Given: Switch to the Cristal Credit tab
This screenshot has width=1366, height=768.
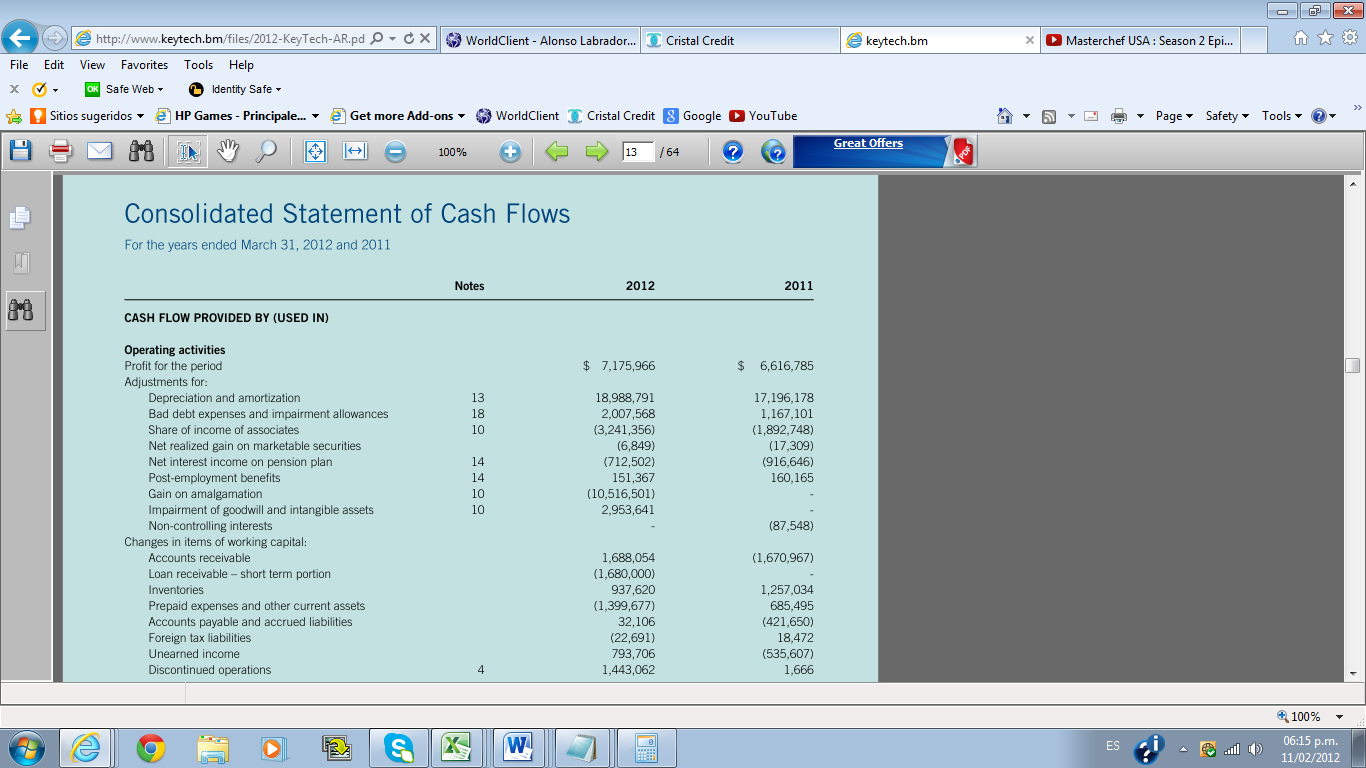Looking at the screenshot, I should 700,41.
